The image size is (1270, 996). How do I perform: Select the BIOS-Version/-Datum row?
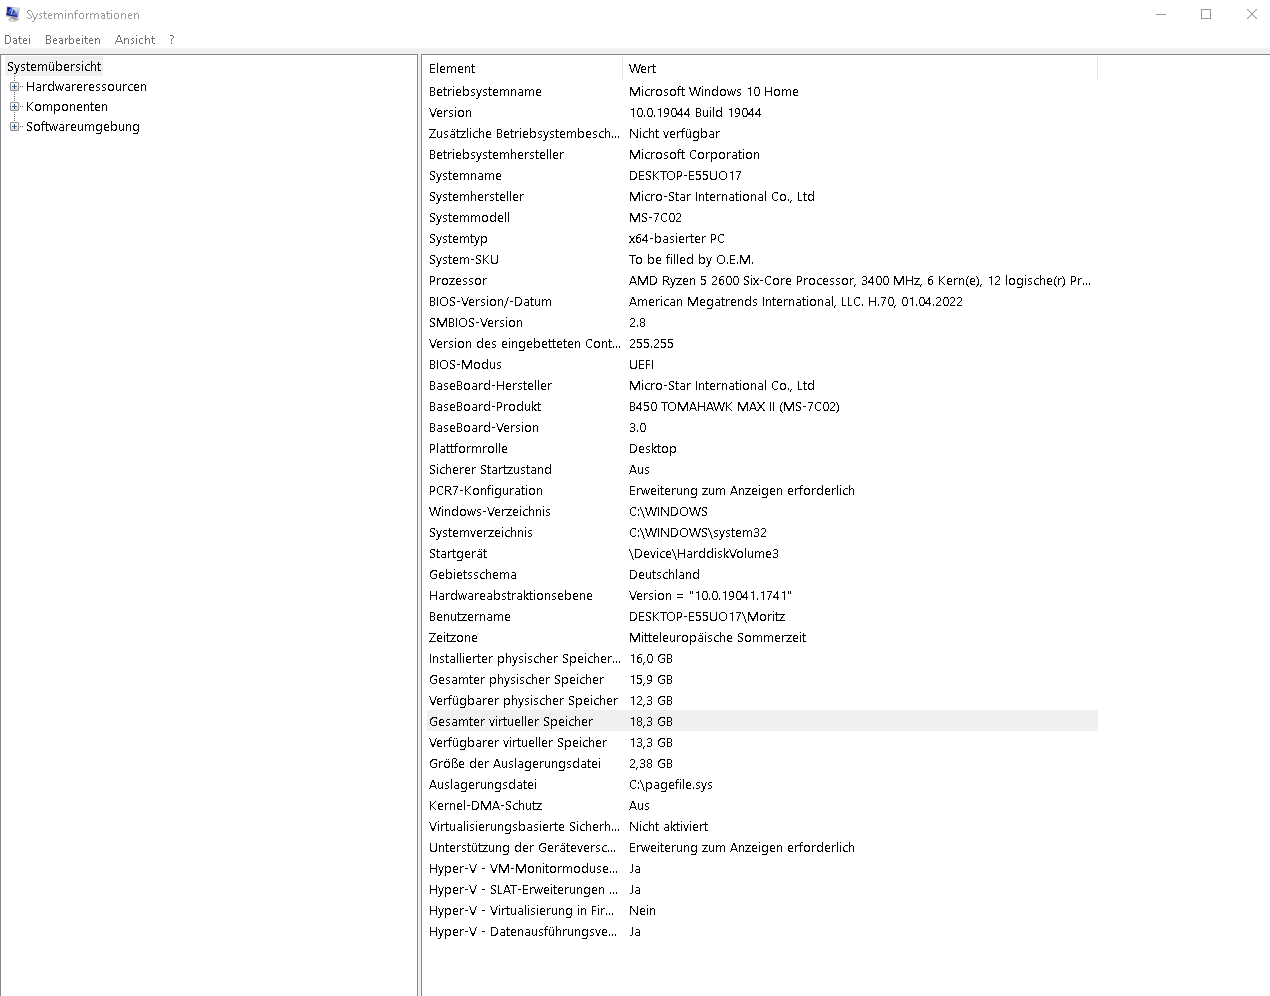[x=760, y=302]
